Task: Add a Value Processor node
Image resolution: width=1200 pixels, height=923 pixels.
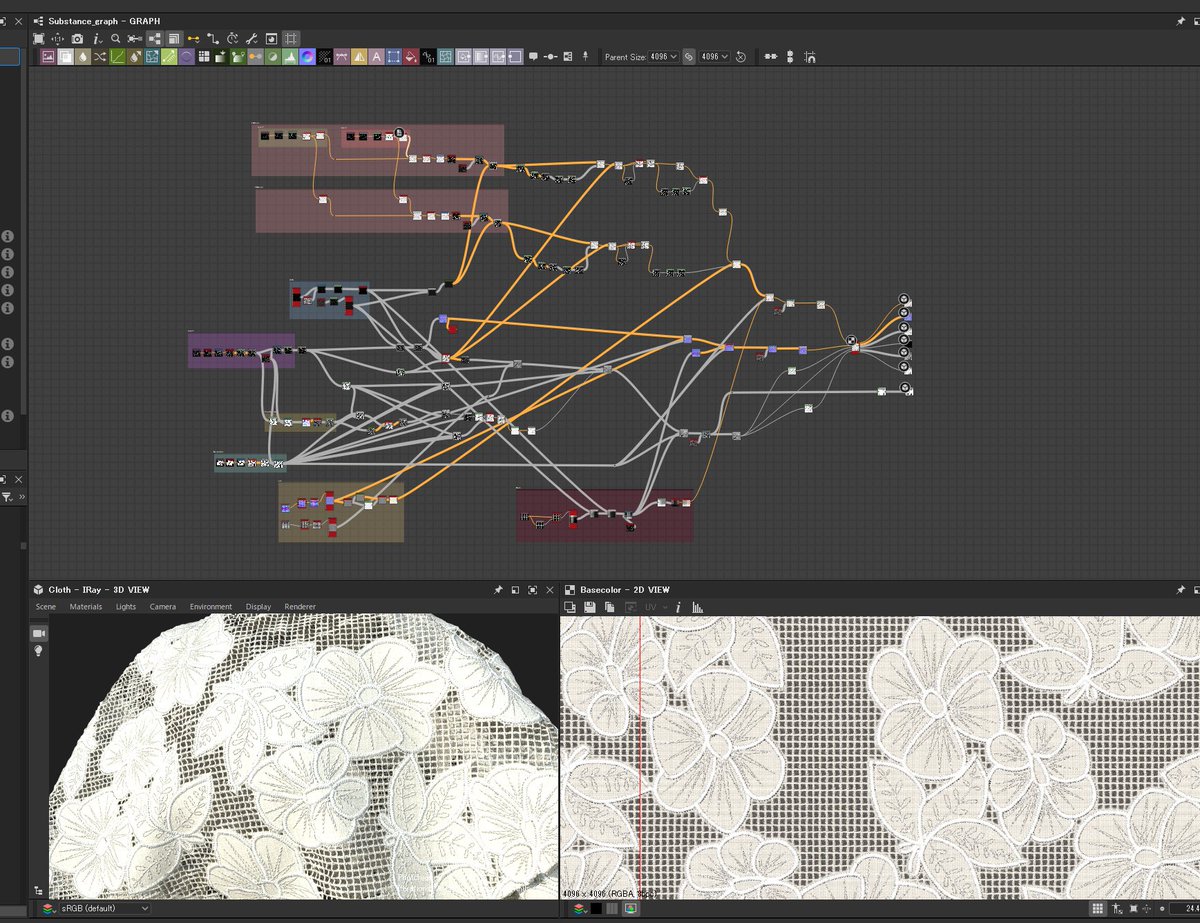Action: tap(429, 57)
